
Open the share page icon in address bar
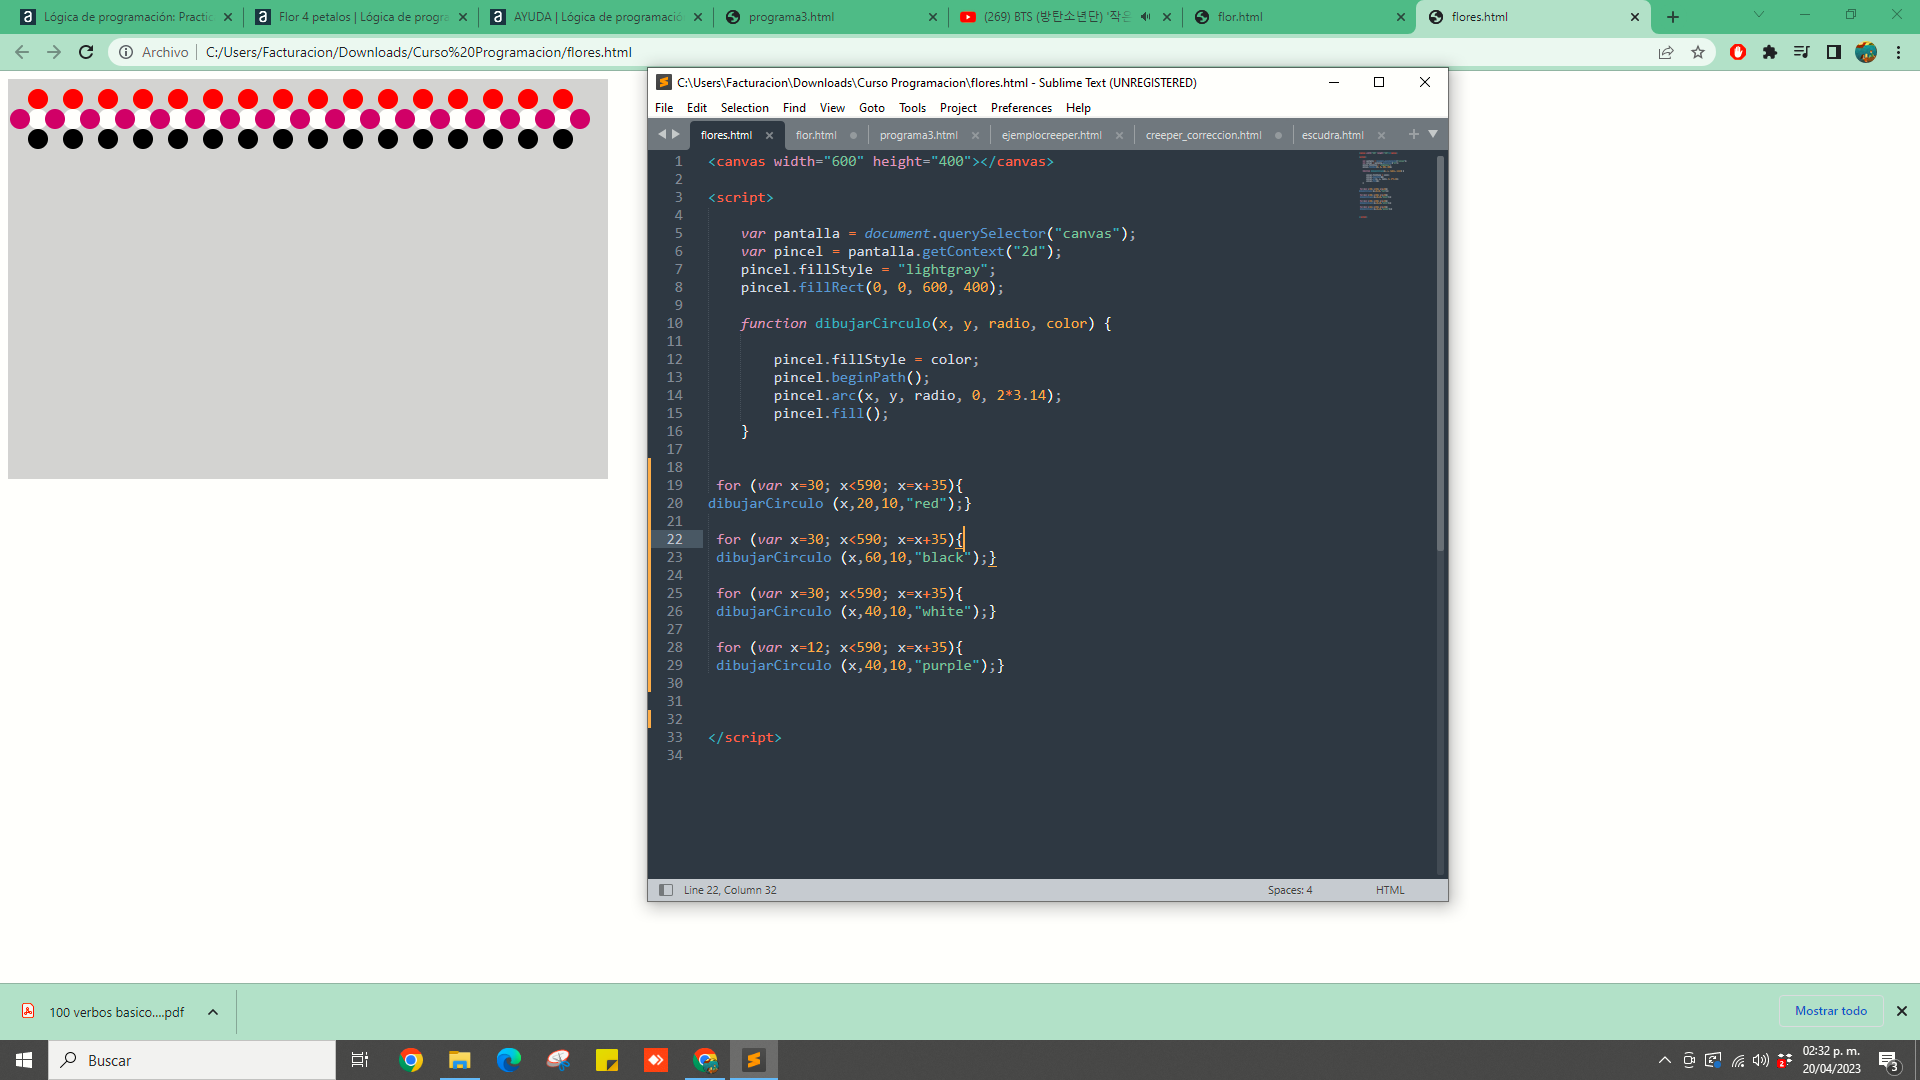[1666, 52]
